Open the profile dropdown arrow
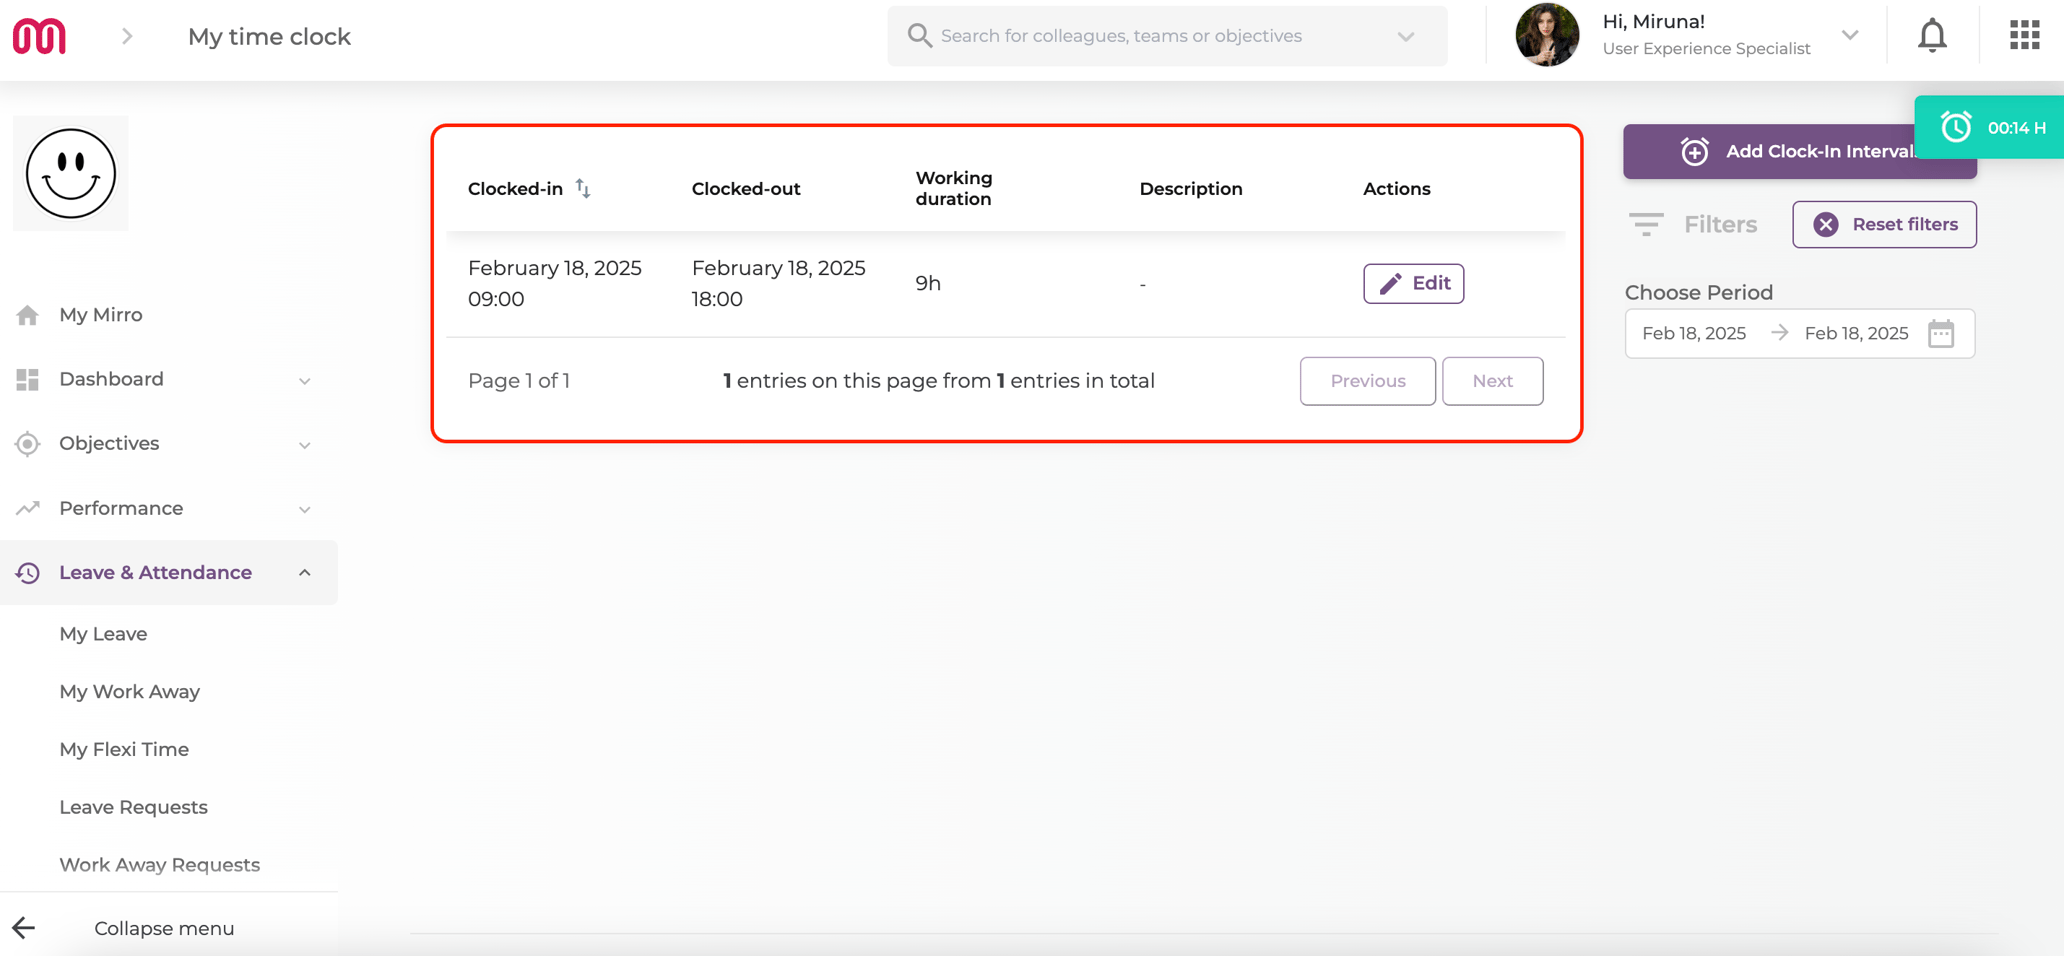 1850,35
